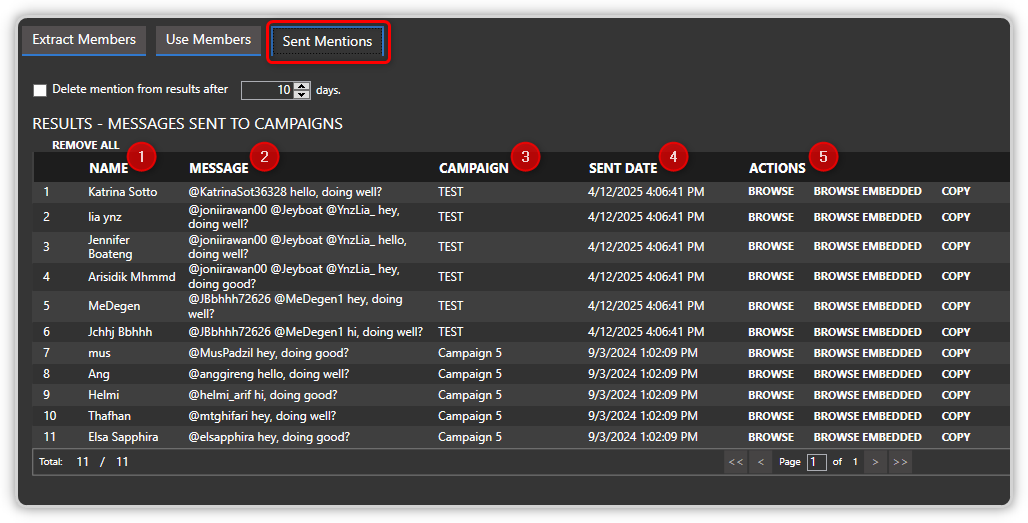Decrease the days value with down arrow

click(x=302, y=95)
